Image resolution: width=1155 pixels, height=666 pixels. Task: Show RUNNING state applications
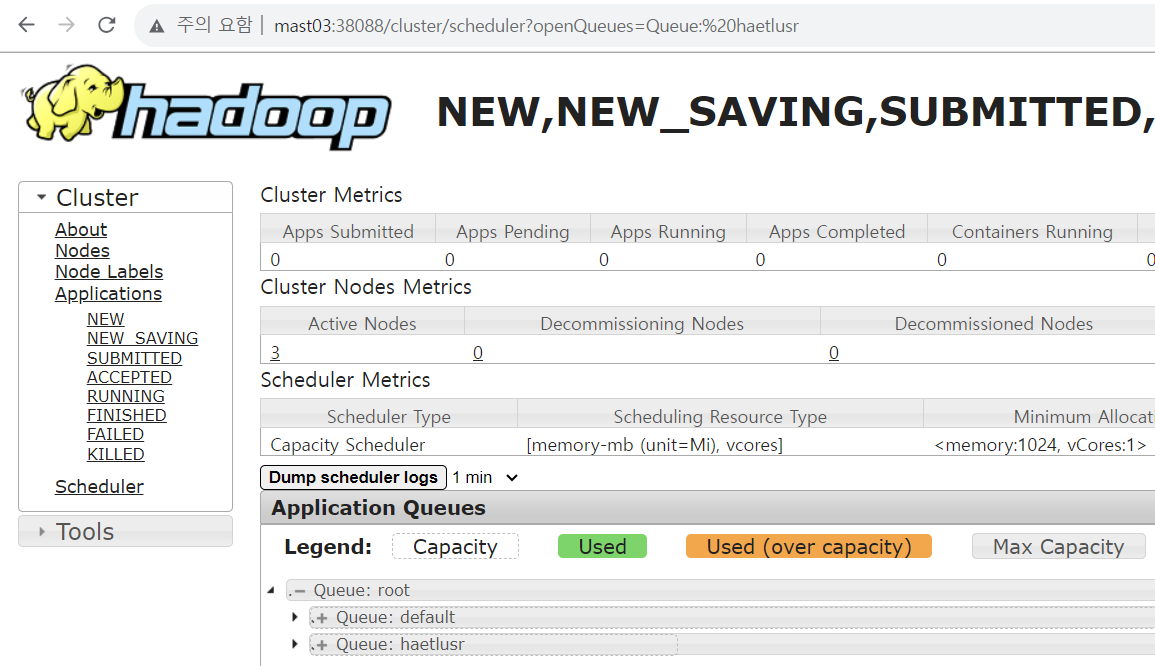[x=125, y=396]
